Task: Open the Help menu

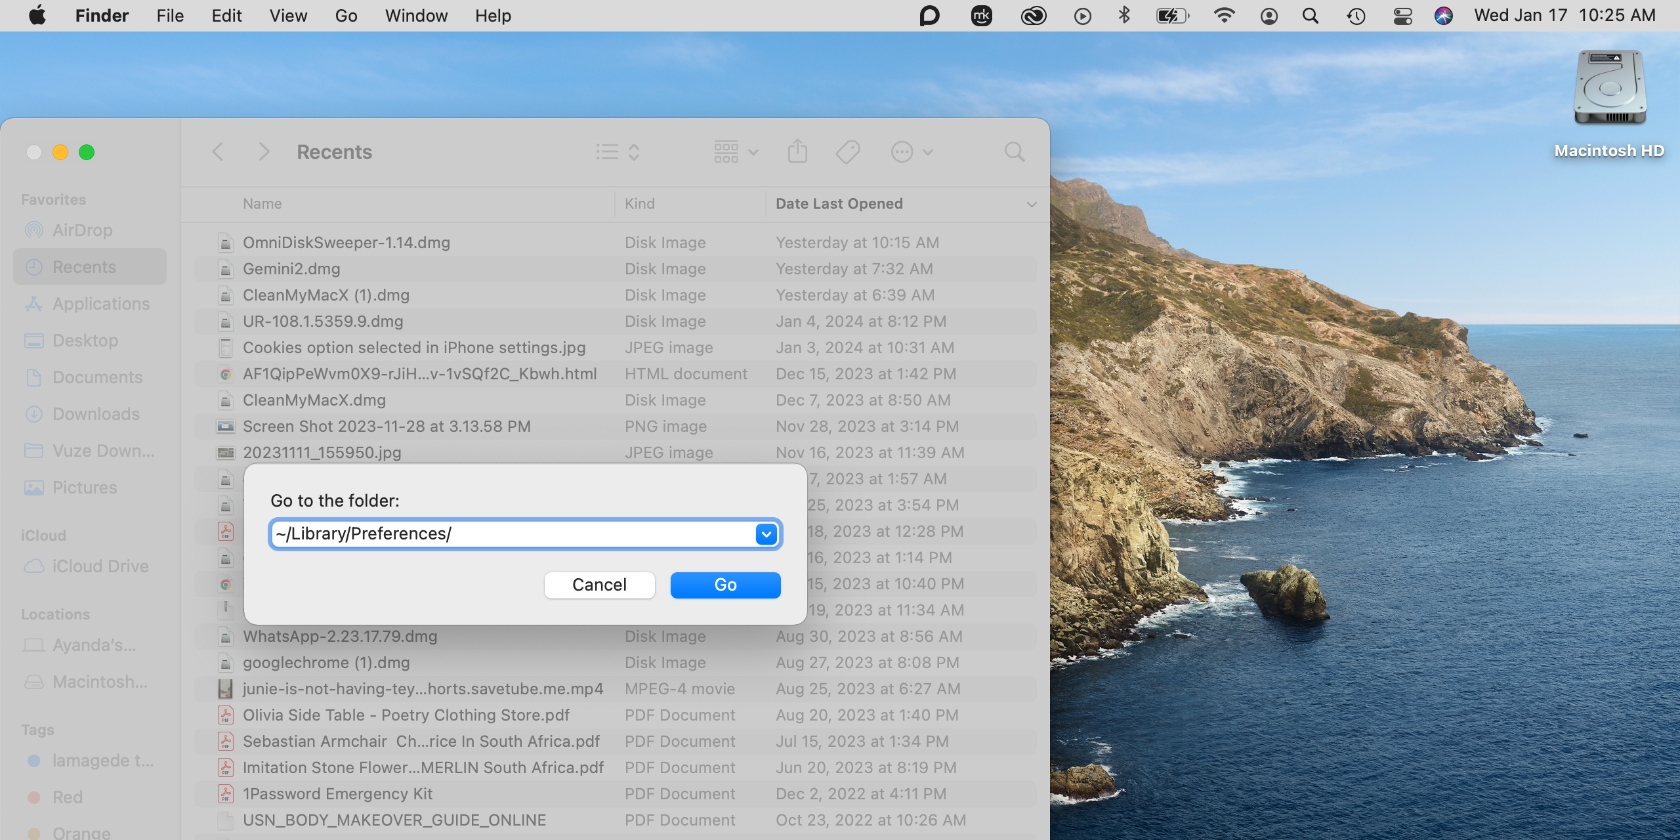Action: [x=493, y=15]
